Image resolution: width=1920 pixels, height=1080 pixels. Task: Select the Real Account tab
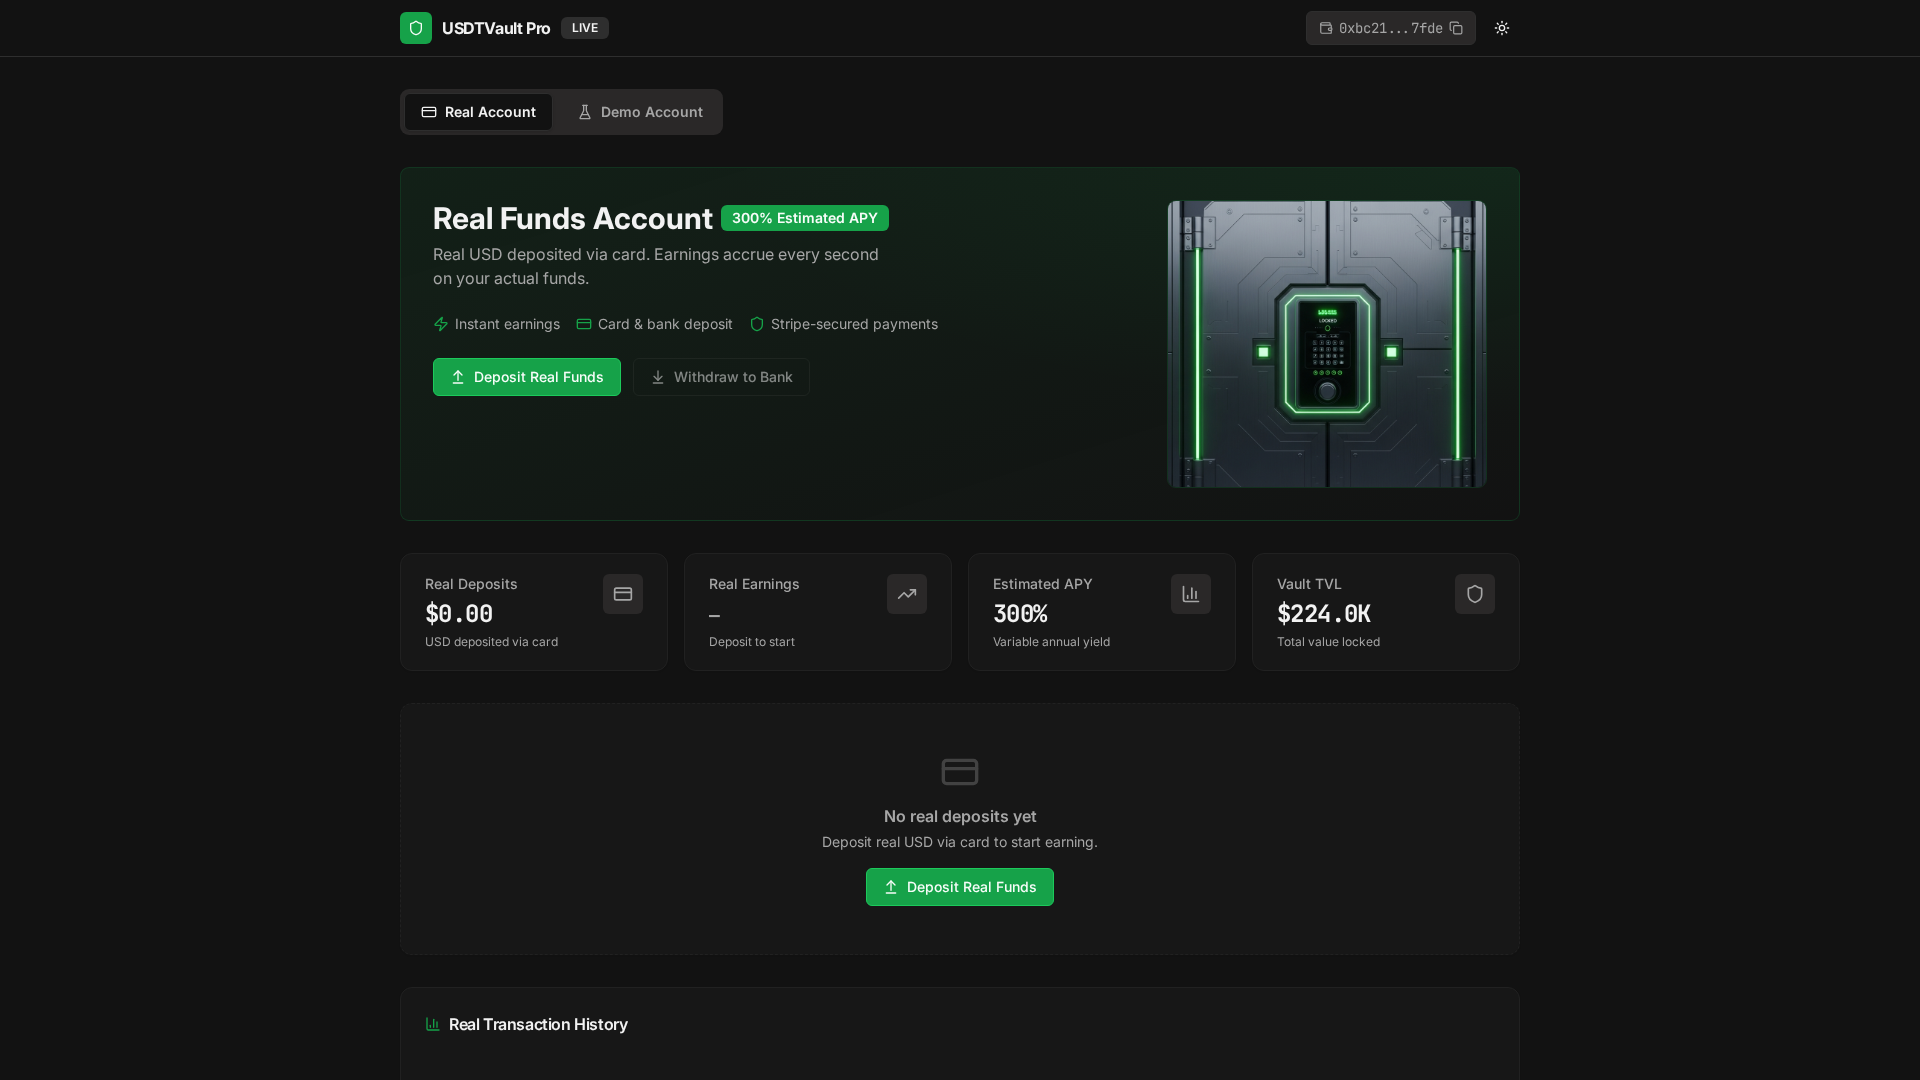coord(478,112)
